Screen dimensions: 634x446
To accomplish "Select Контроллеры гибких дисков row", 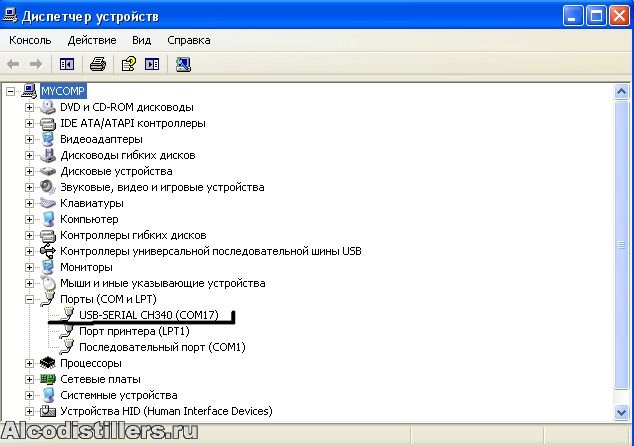I will [133, 235].
